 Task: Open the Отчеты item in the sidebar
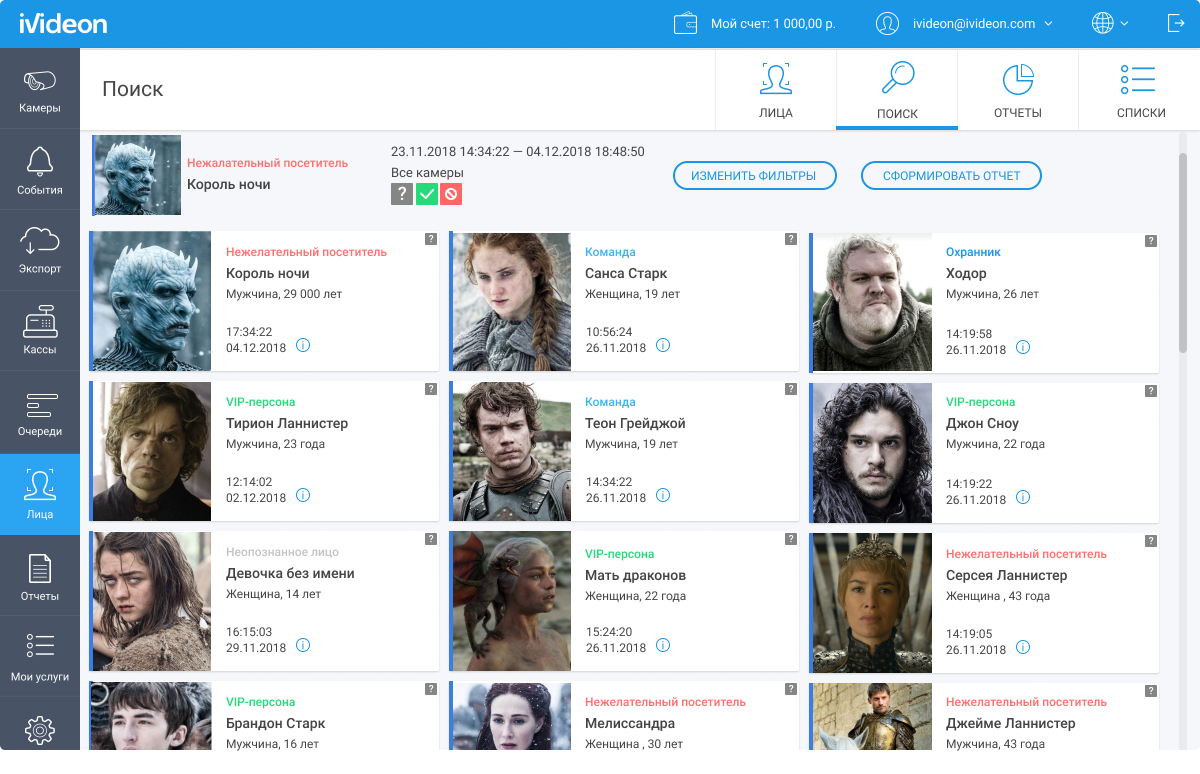[x=40, y=576]
